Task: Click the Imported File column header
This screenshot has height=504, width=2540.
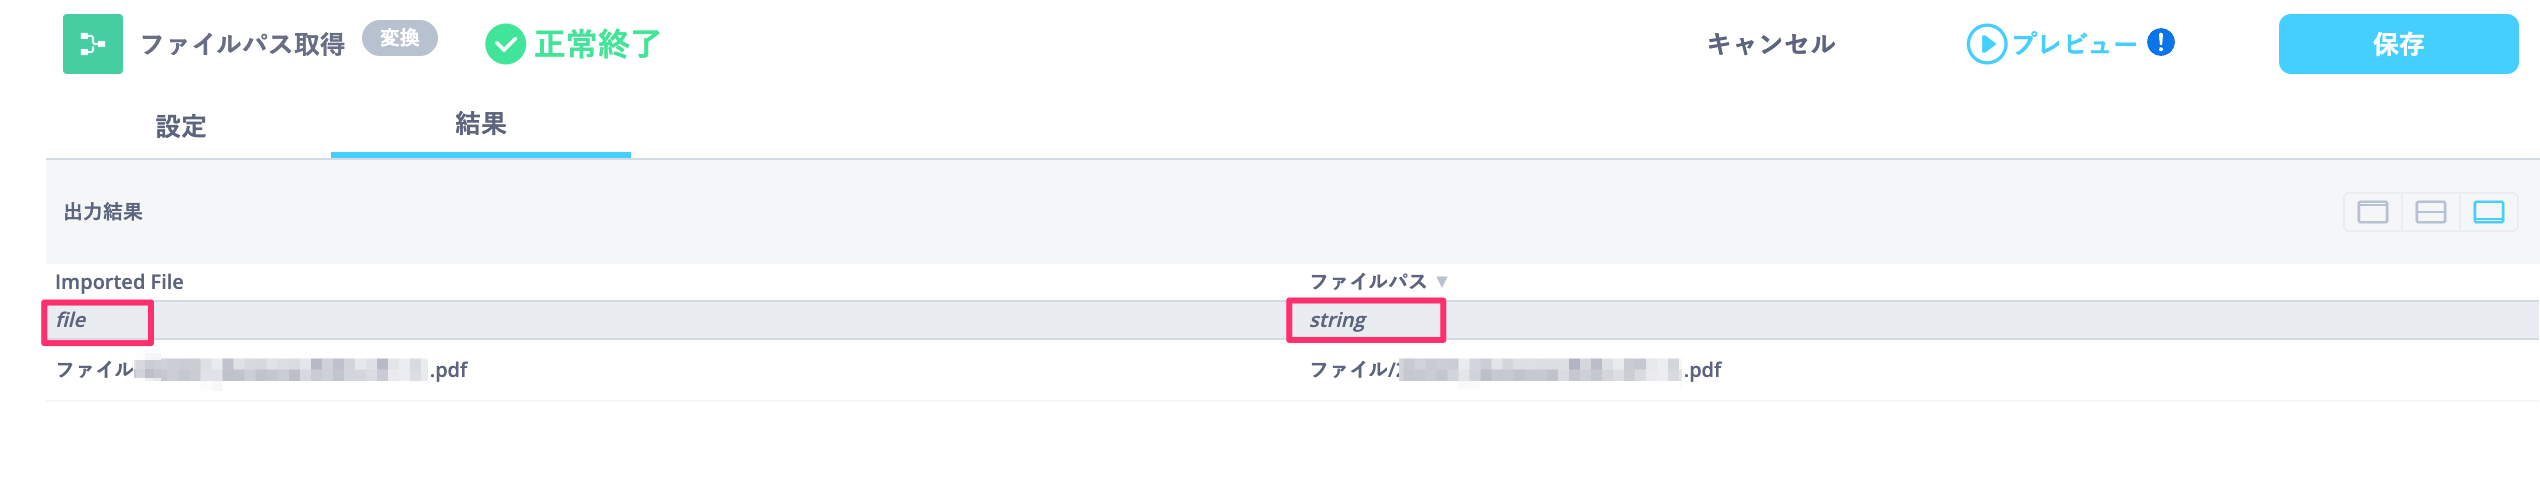Action: (x=119, y=282)
